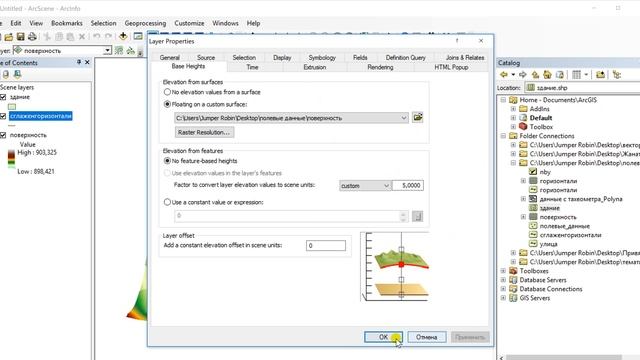Save the scene with the floppy disk icon
Screen dimensions: 640x360
[x=20, y=37]
